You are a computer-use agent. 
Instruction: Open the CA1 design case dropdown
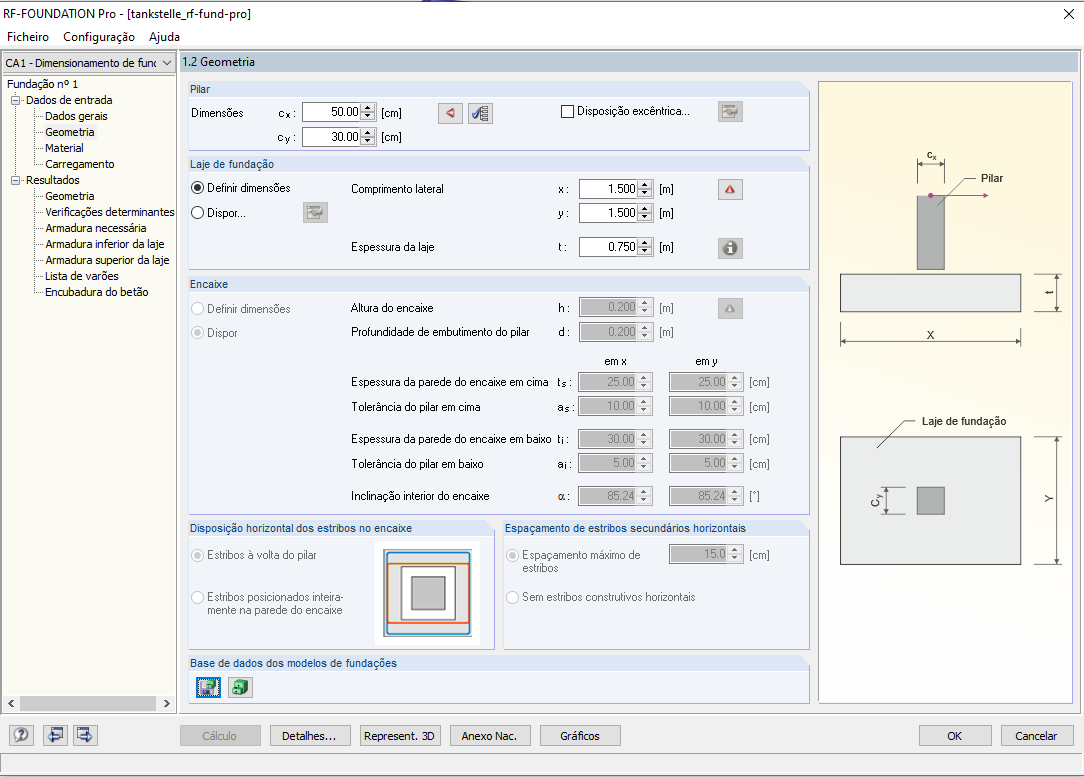tap(168, 62)
